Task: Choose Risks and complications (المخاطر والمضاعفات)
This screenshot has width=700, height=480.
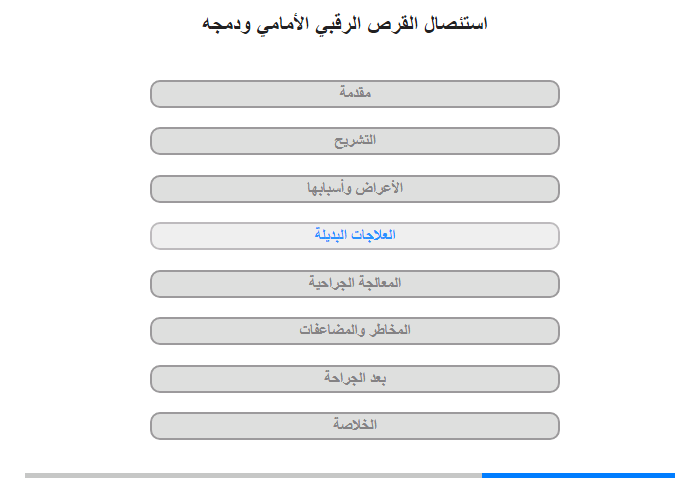Action: tap(355, 331)
